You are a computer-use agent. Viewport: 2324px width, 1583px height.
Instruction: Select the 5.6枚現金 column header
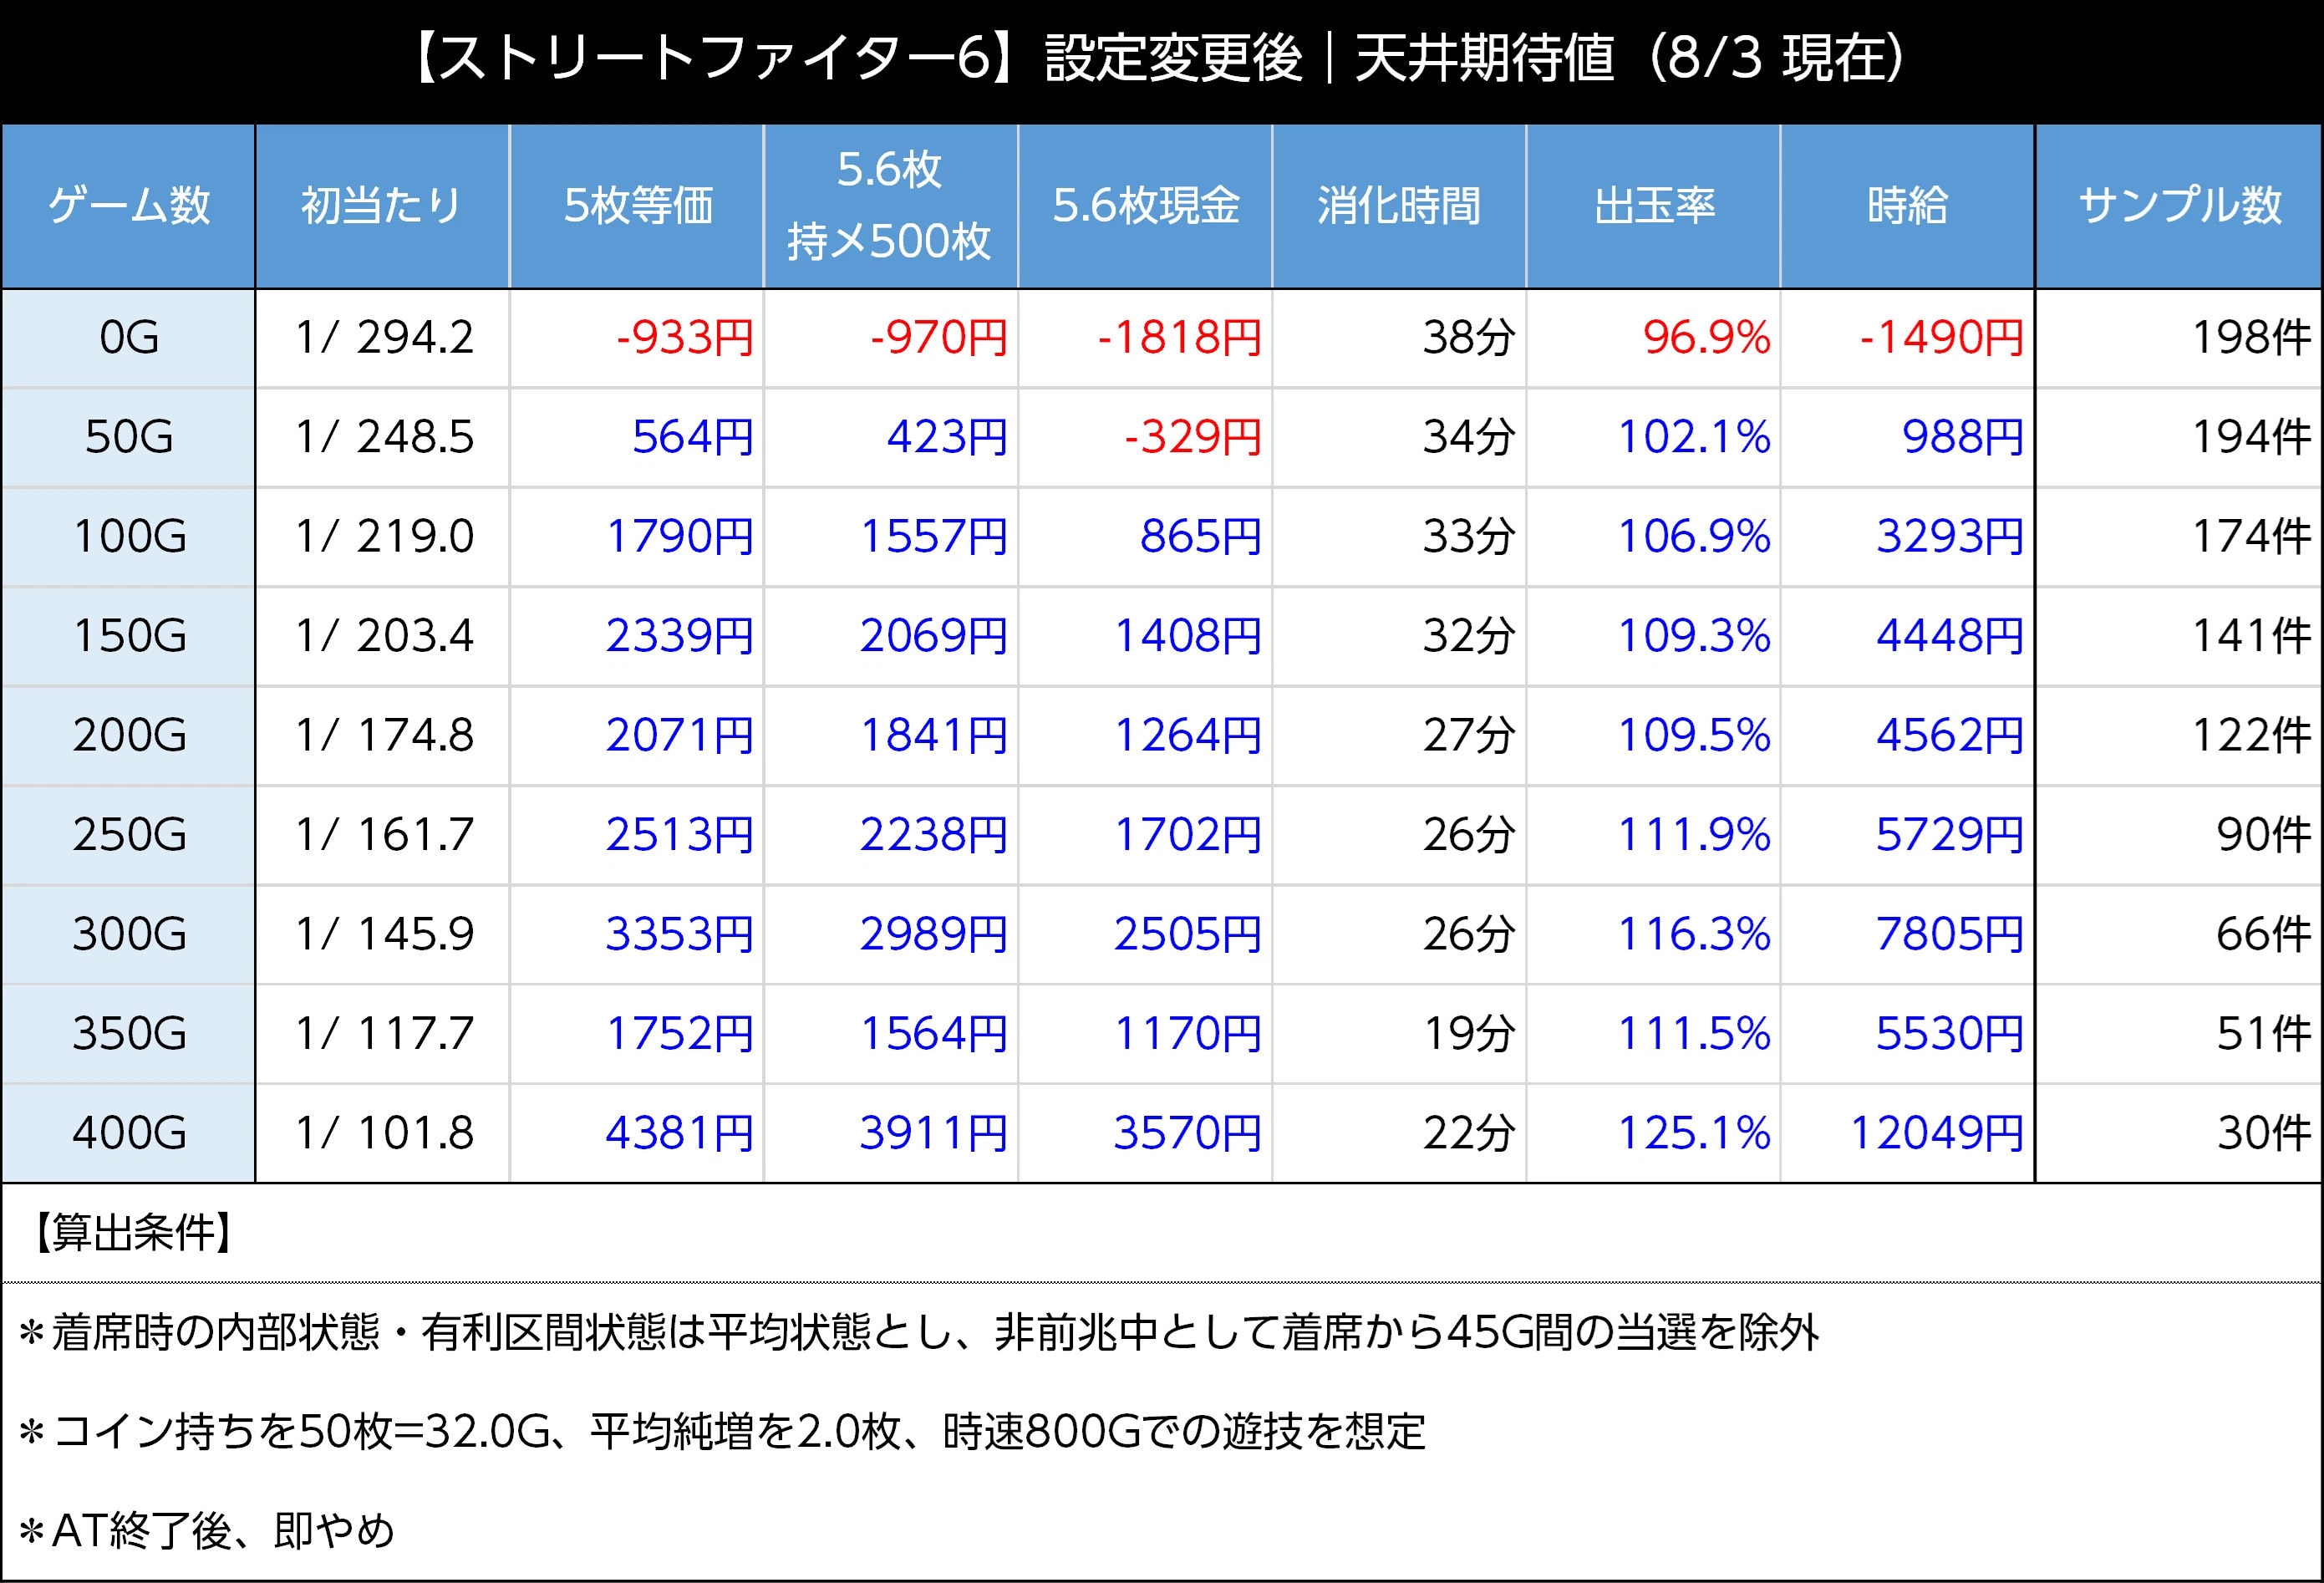(x=1145, y=206)
